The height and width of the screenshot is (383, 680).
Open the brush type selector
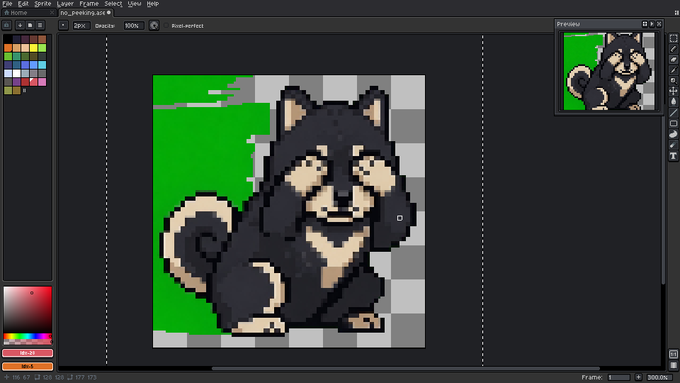click(x=63, y=26)
